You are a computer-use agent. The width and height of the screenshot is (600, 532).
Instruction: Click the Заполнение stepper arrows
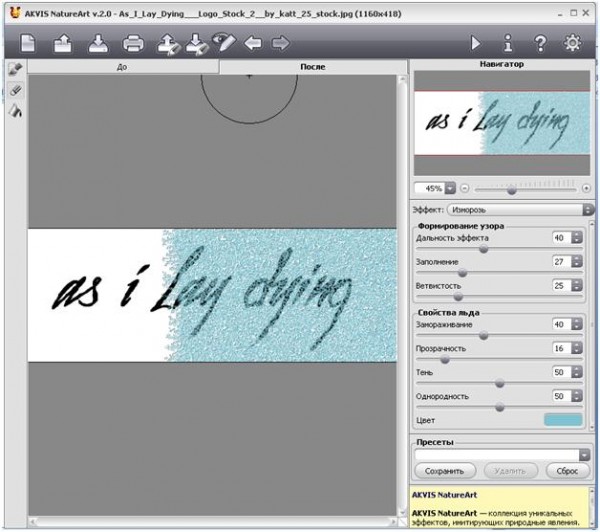(577, 261)
